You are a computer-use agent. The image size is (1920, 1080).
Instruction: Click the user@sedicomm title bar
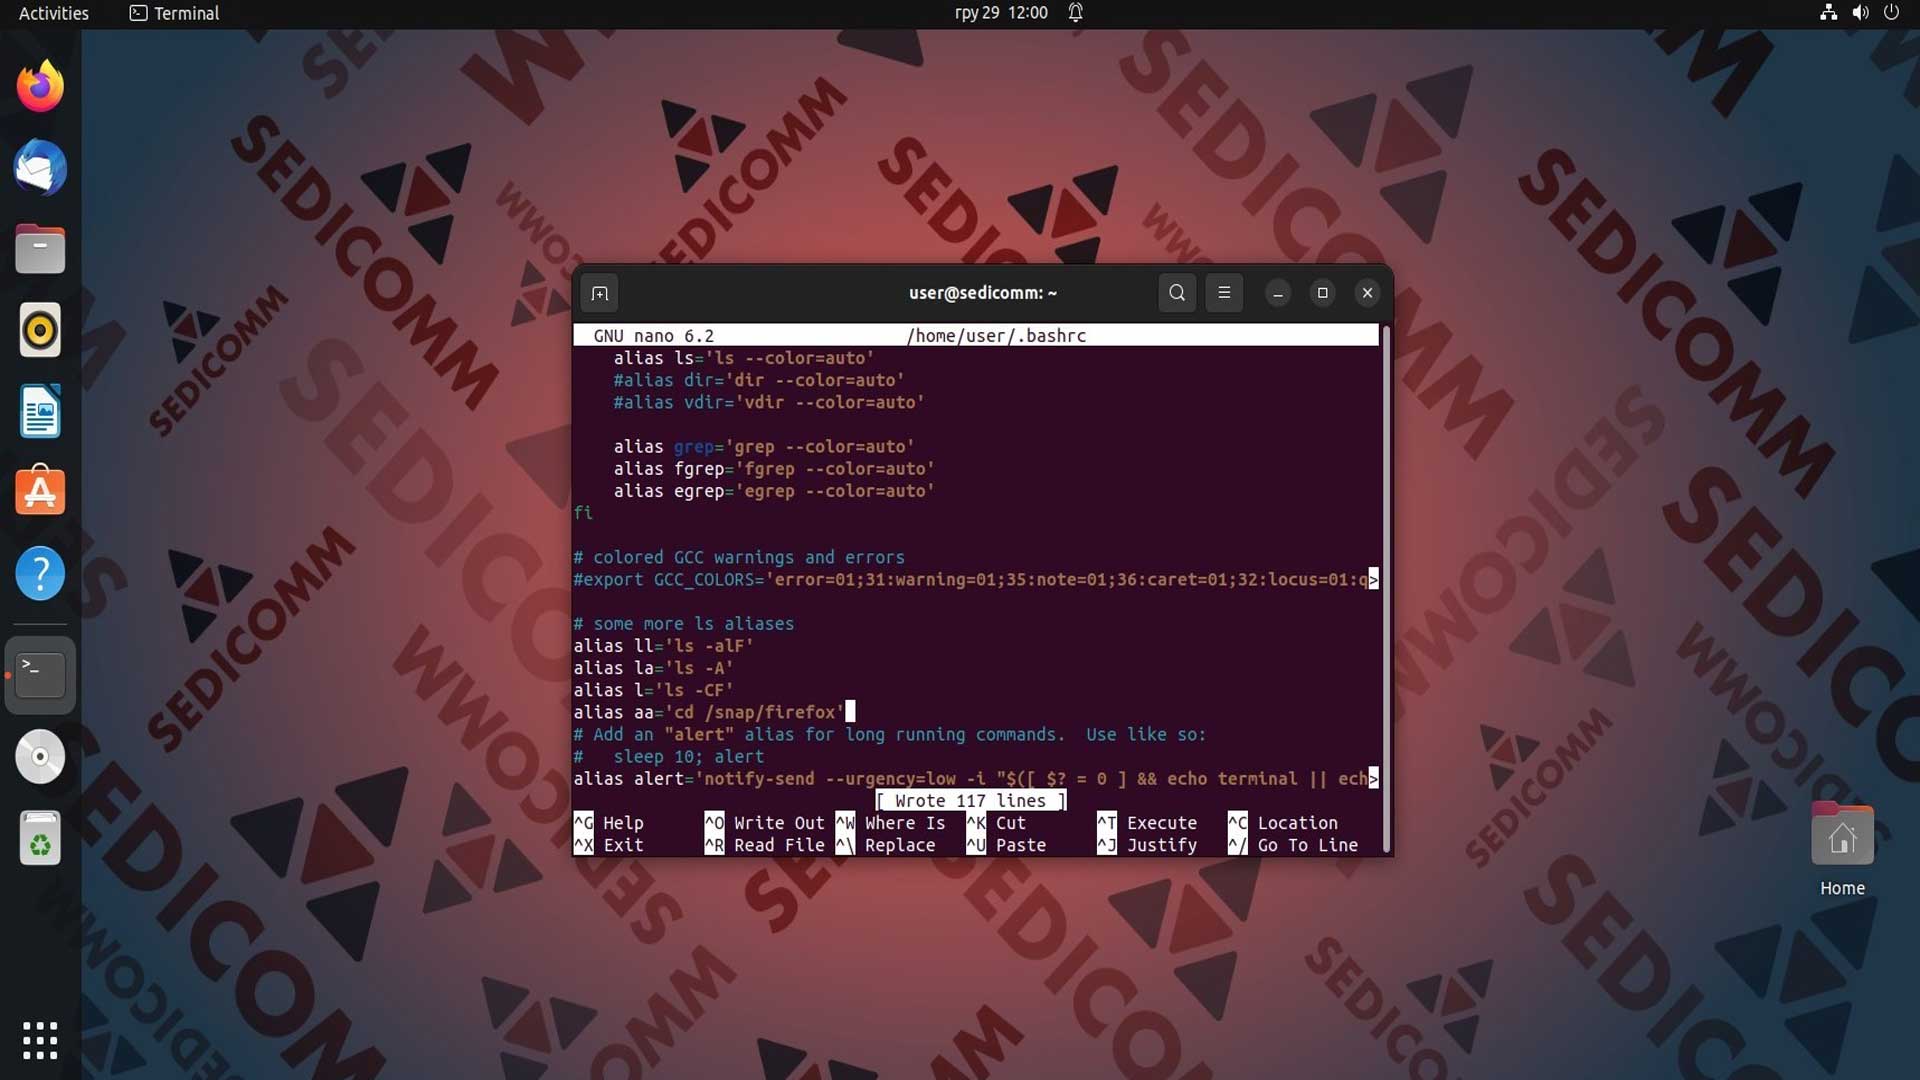click(x=983, y=293)
